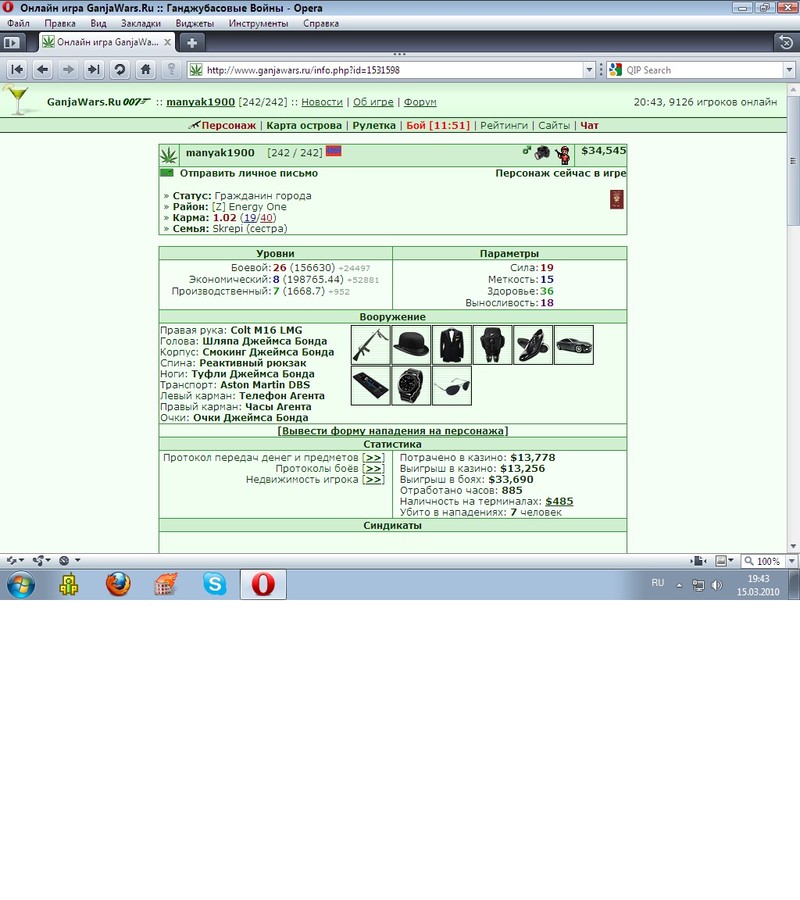Toggle the Opera side panel button
Viewport: 800px width, 900px height.
pyautogui.click(x=11, y=42)
